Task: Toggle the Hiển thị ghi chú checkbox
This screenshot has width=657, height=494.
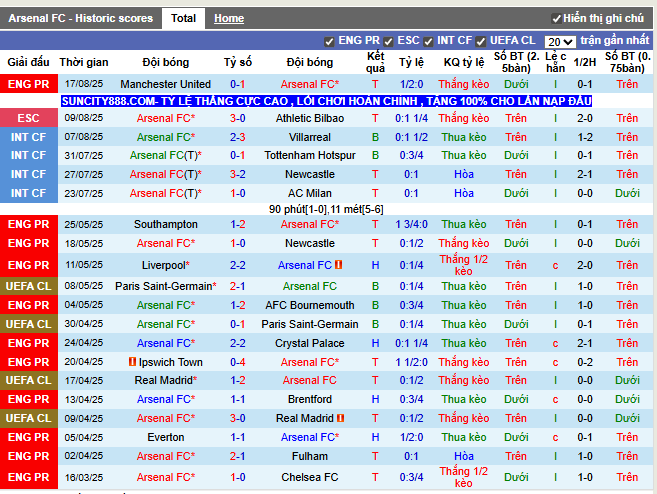Action: click(x=556, y=19)
